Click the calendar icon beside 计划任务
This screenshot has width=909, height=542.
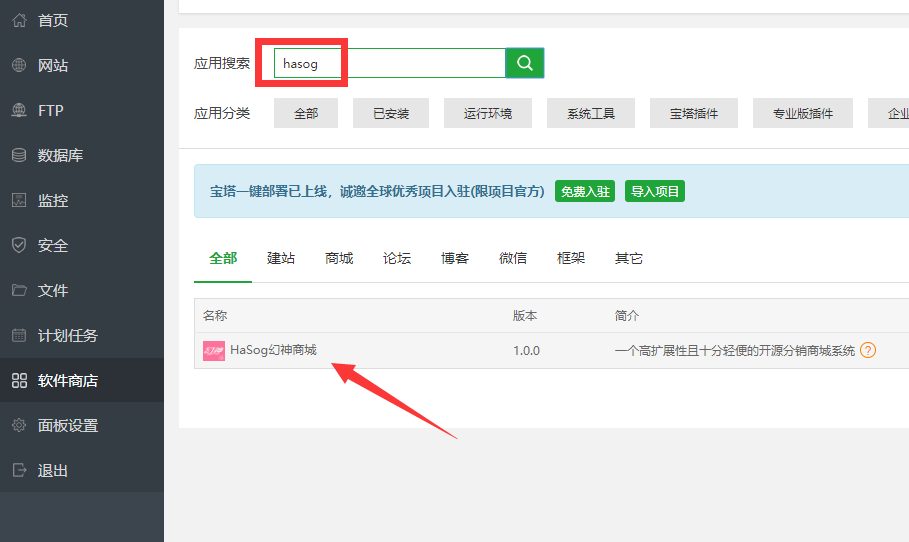[19, 335]
